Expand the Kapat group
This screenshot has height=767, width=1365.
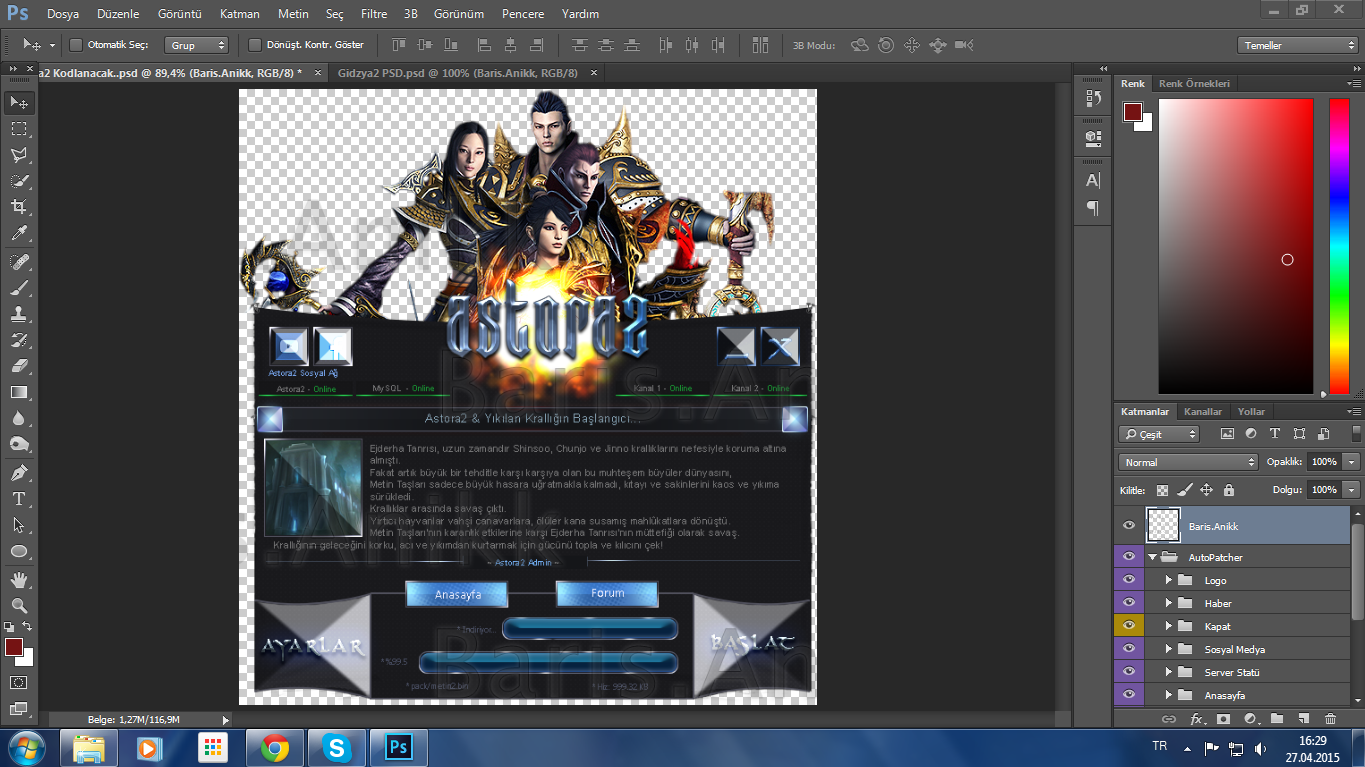pos(1168,626)
